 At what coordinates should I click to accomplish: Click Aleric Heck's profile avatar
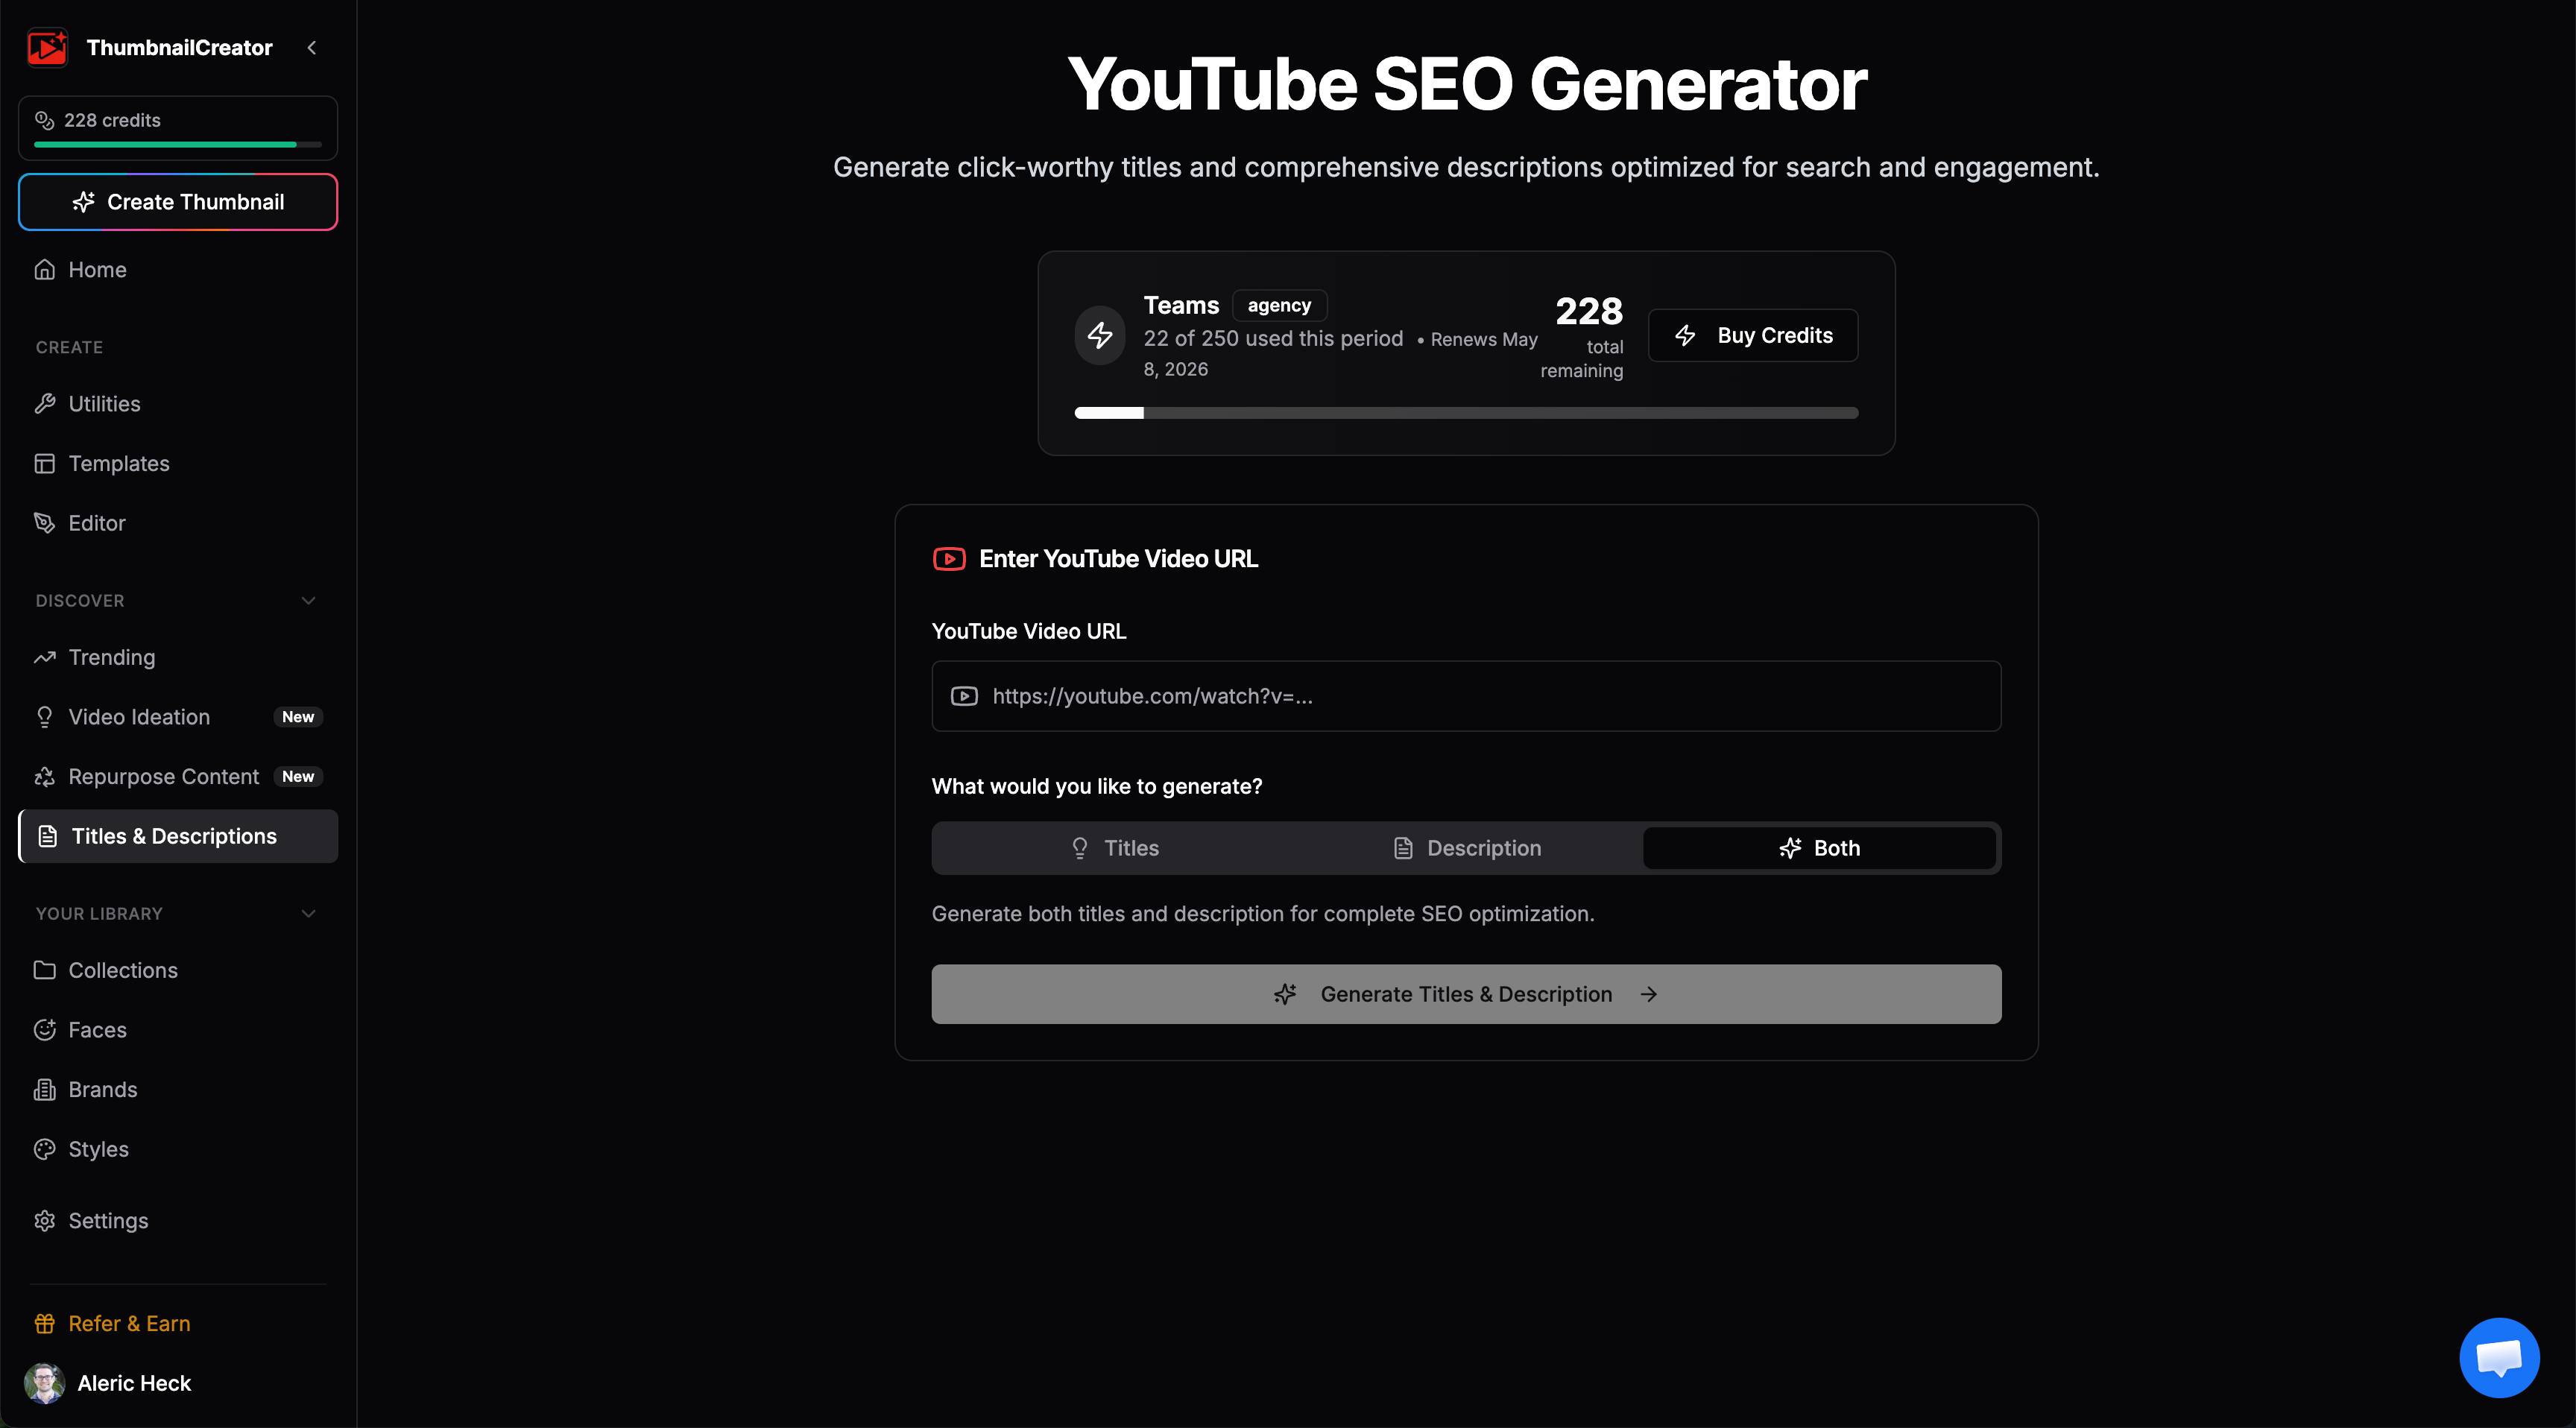click(44, 1383)
